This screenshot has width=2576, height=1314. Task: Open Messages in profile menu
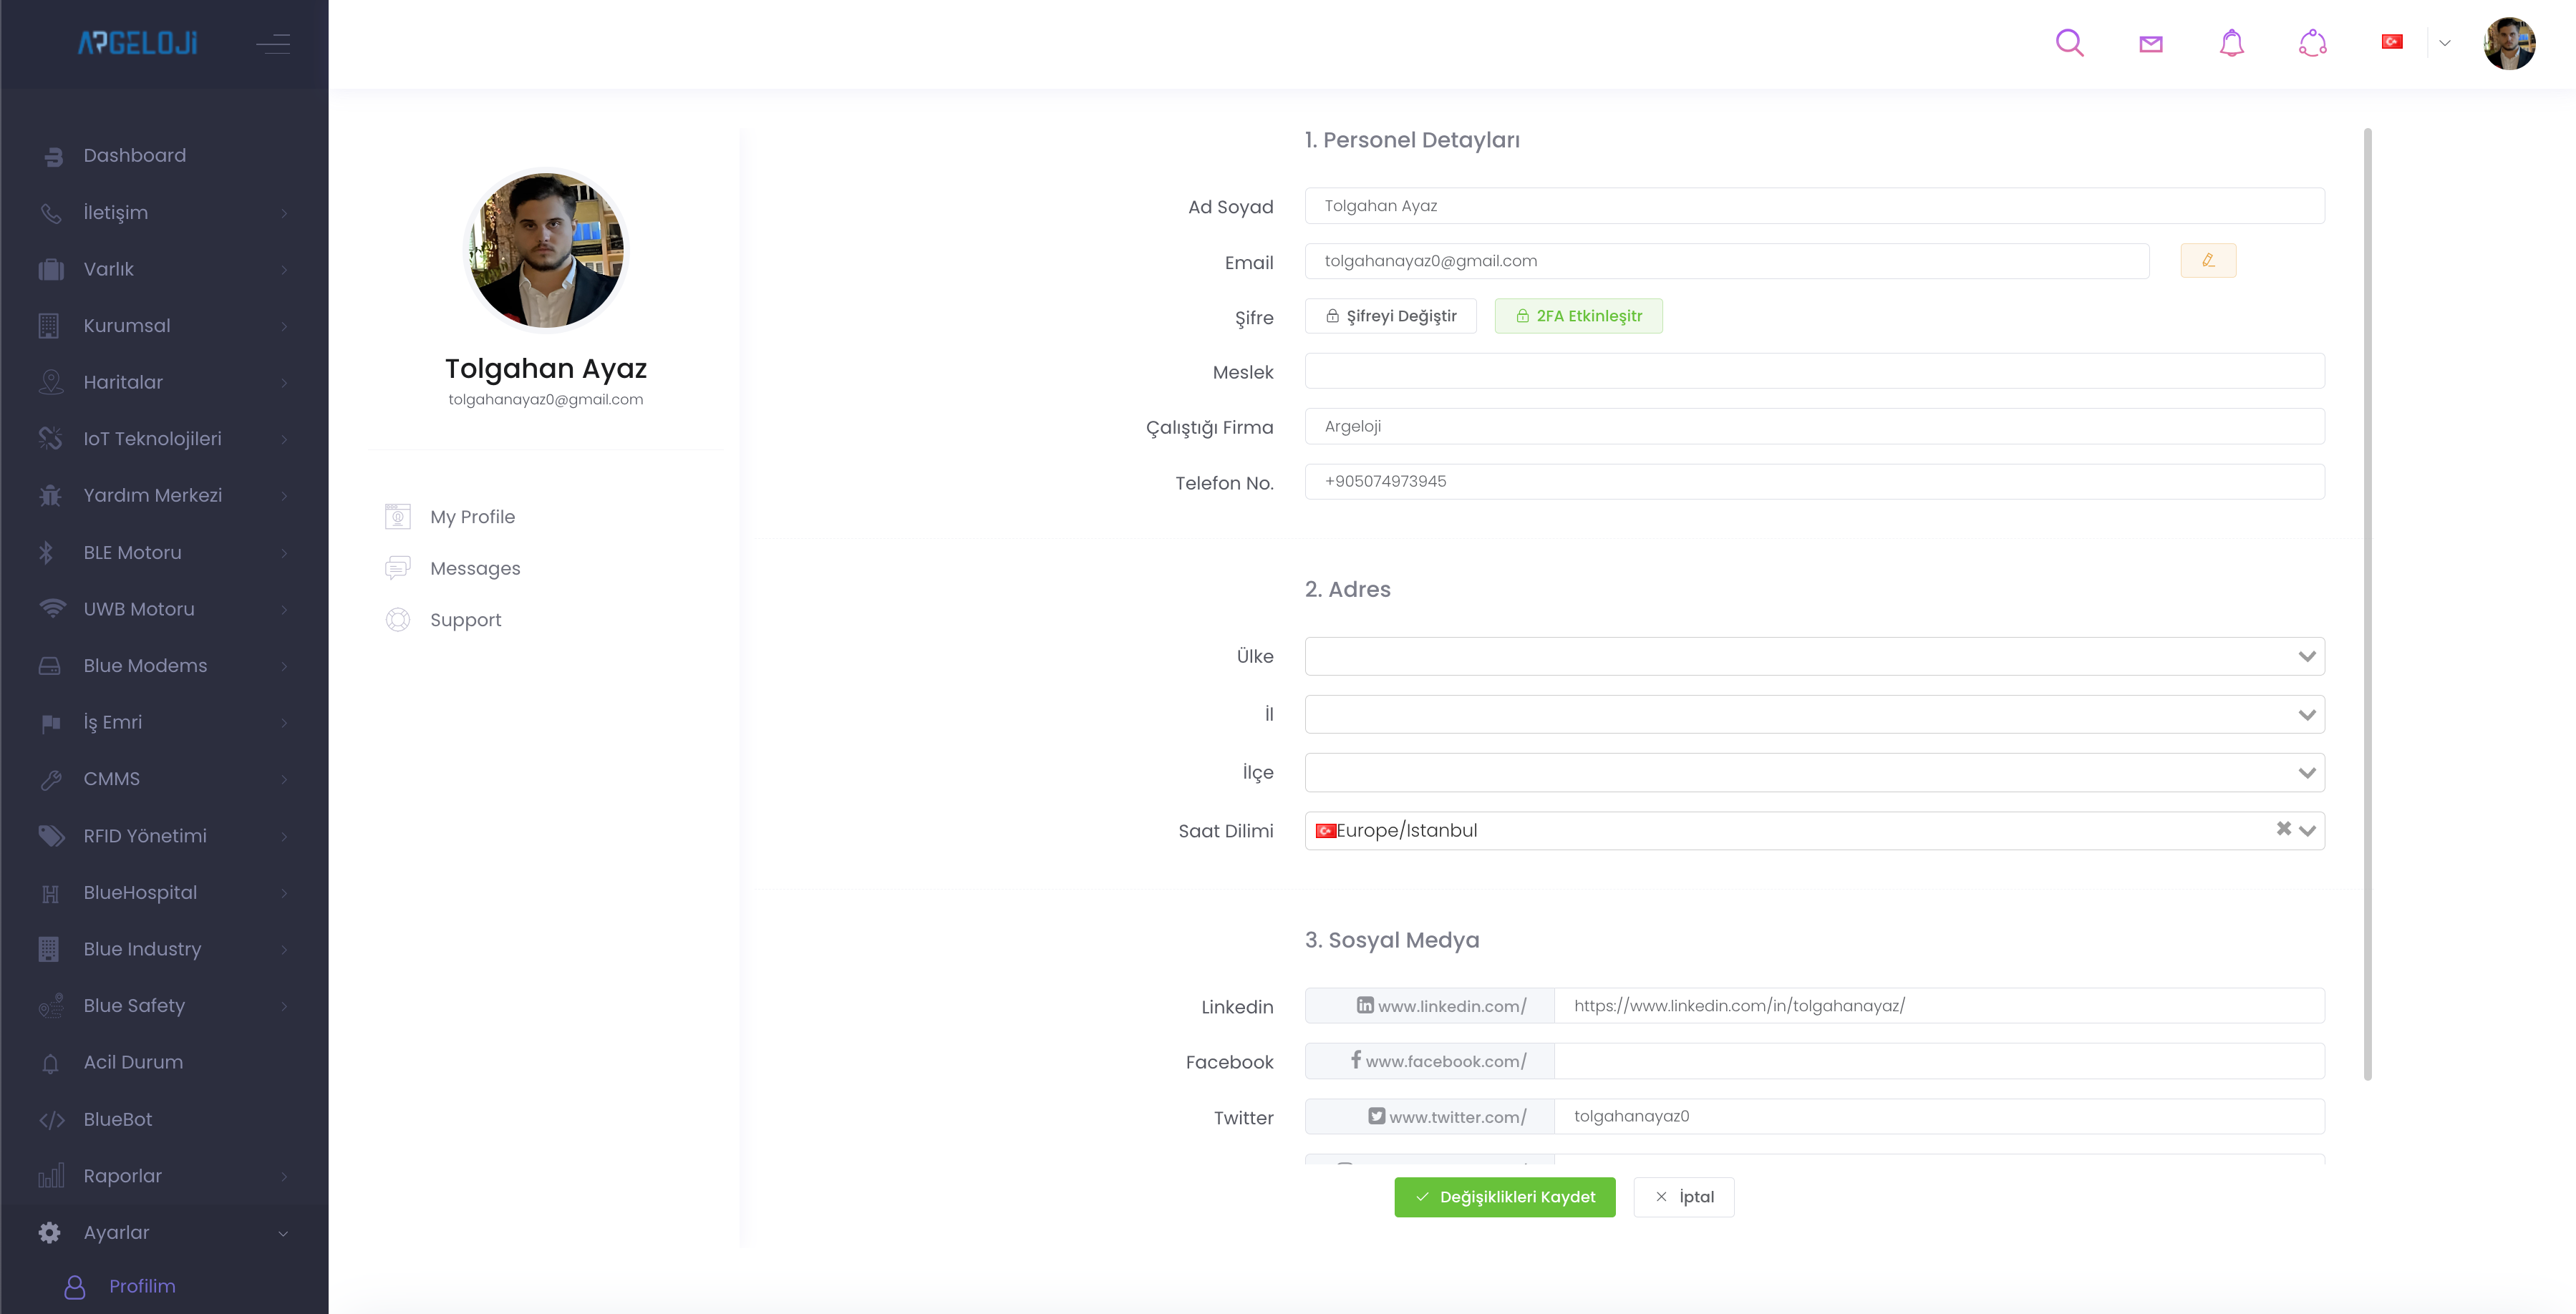475,569
